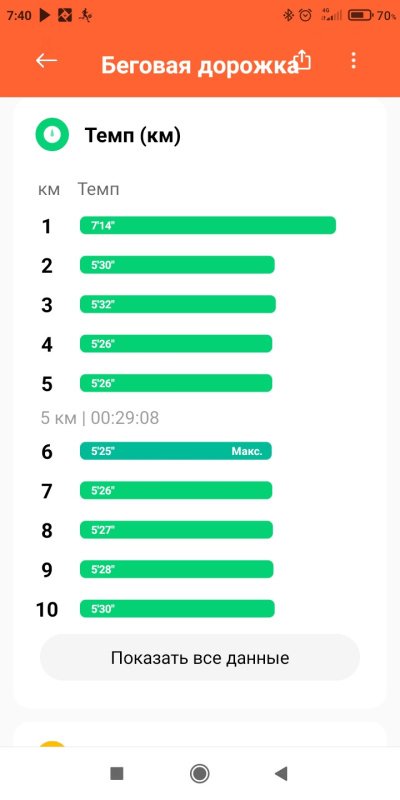Tap the running figure status bar icon
The width and height of the screenshot is (400, 800).
86,16
